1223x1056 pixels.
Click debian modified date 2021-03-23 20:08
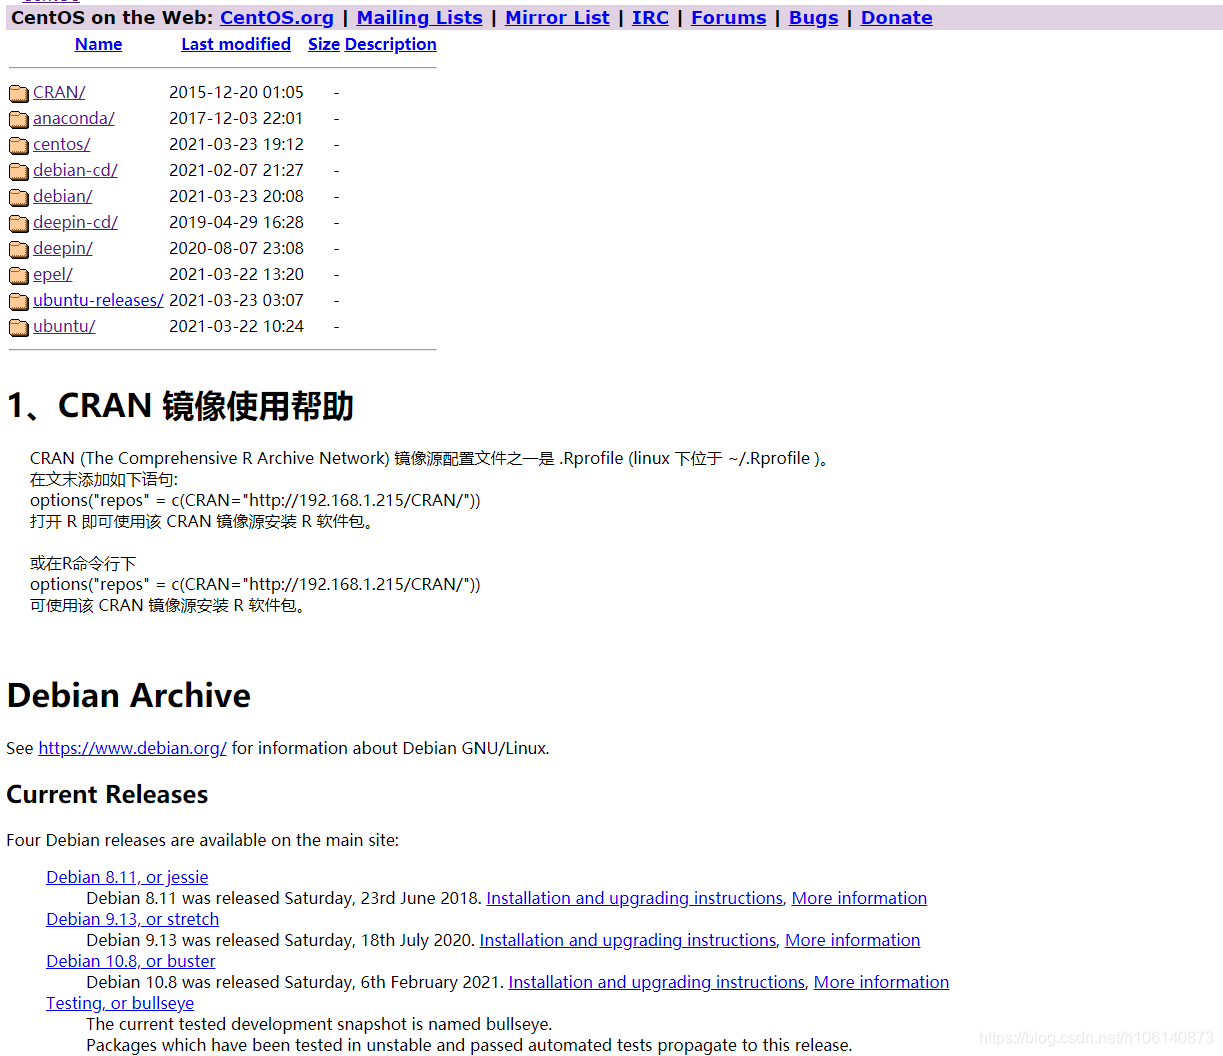click(236, 196)
